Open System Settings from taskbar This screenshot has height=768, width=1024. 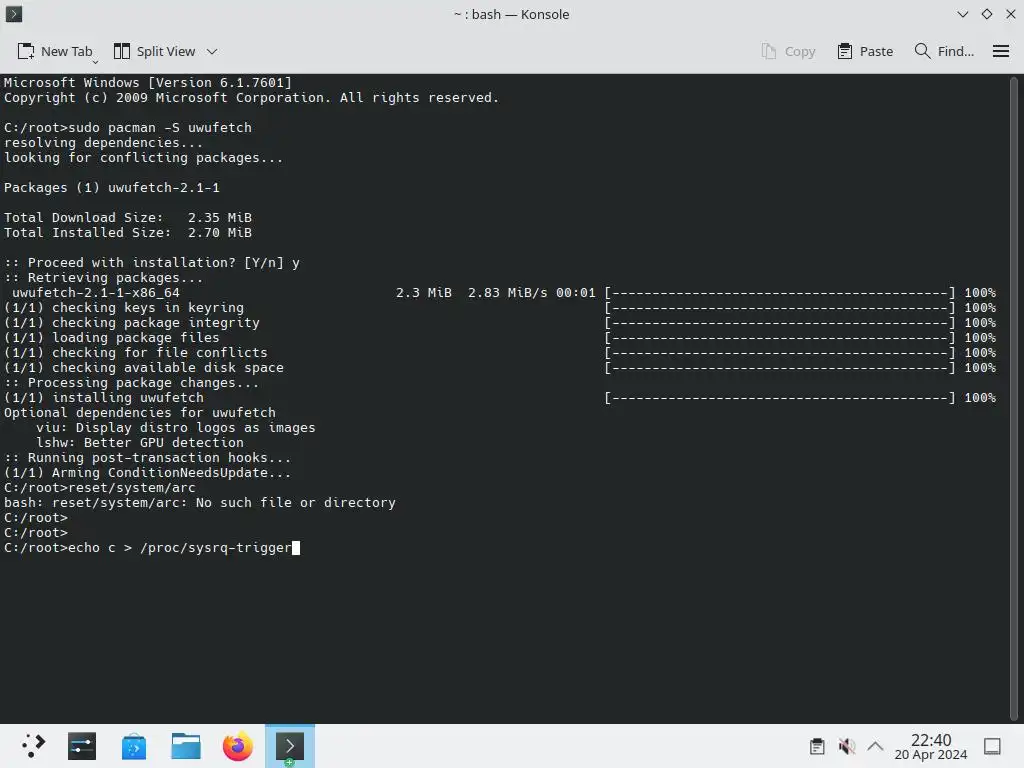[82, 746]
